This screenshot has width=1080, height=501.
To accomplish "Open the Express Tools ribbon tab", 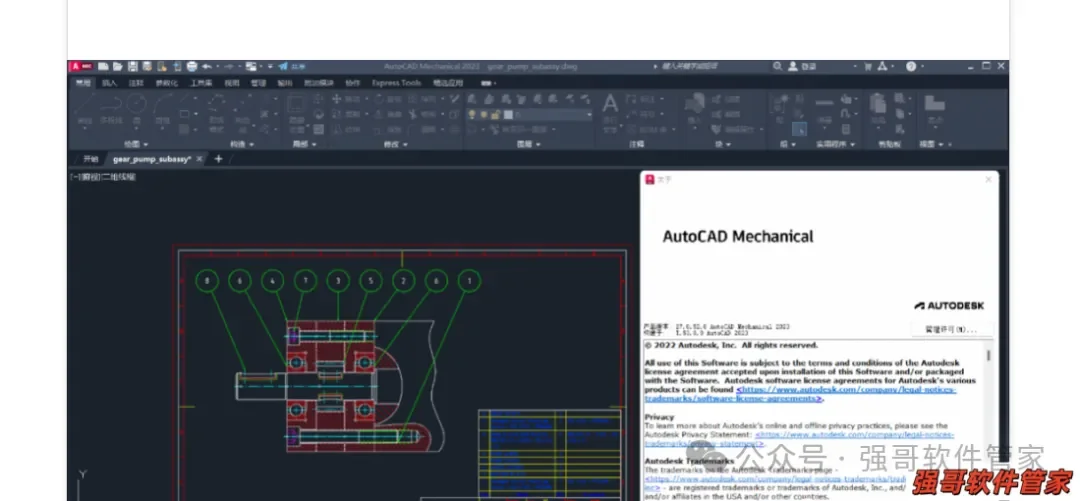I will point(396,83).
